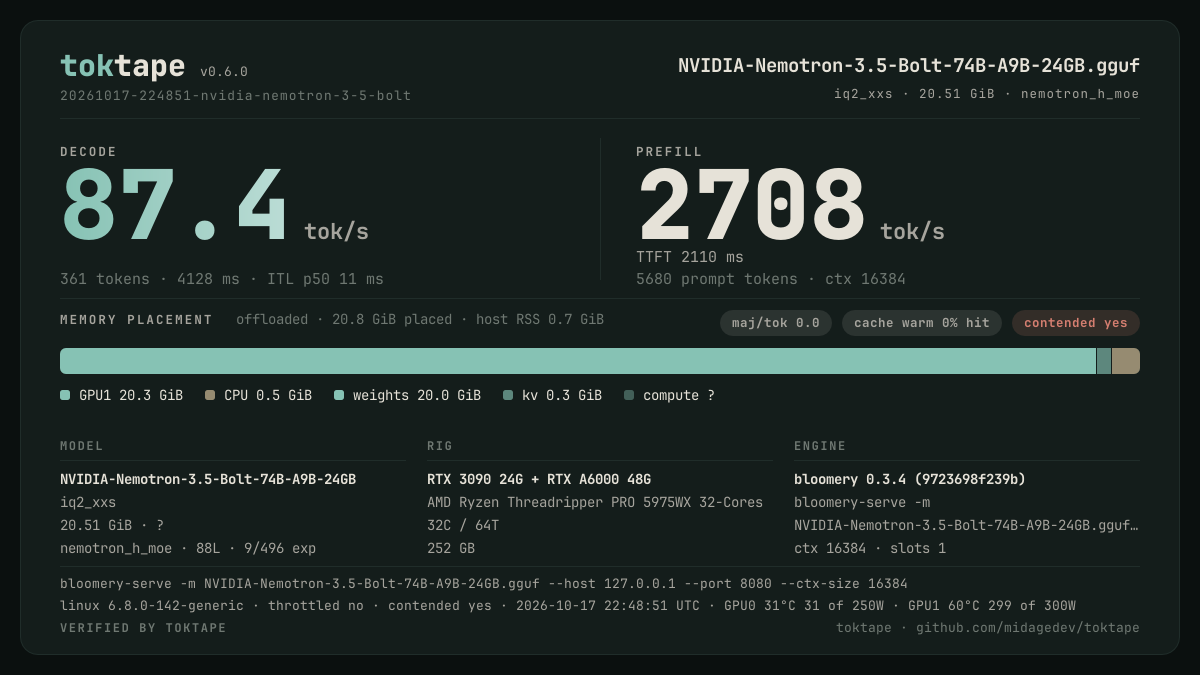The height and width of the screenshot is (675, 1200).
Task: Click RTX 3090 24G + RTX A6000 48G
Action: 539,479
